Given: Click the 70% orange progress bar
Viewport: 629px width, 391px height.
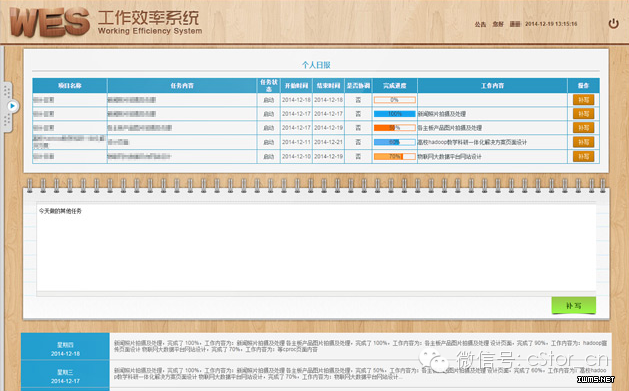Looking at the screenshot, I should click(x=395, y=156).
